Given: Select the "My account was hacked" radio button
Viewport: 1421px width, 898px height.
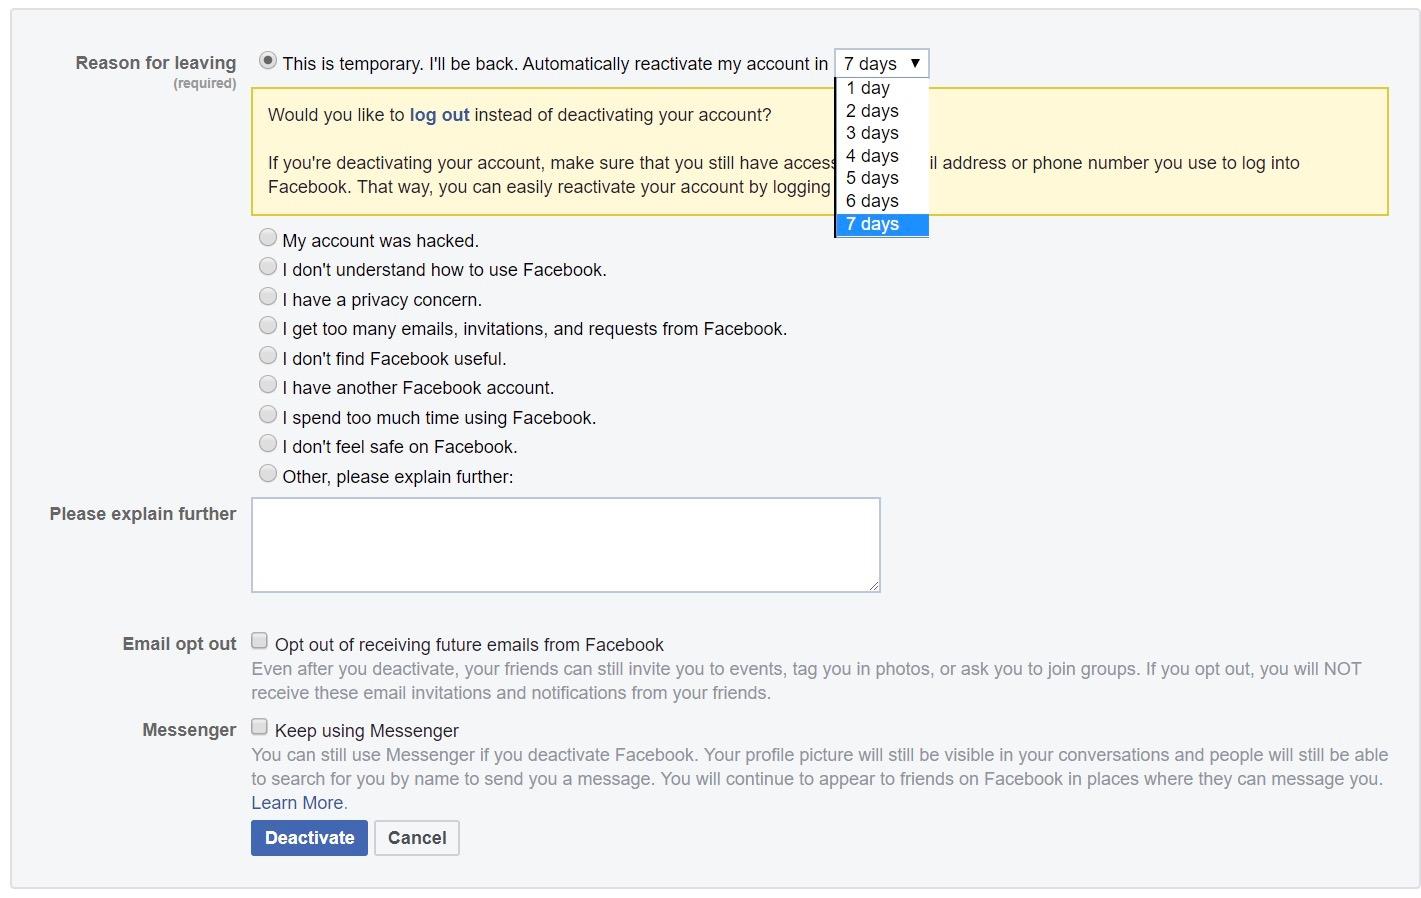Looking at the screenshot, I should 268,238.
